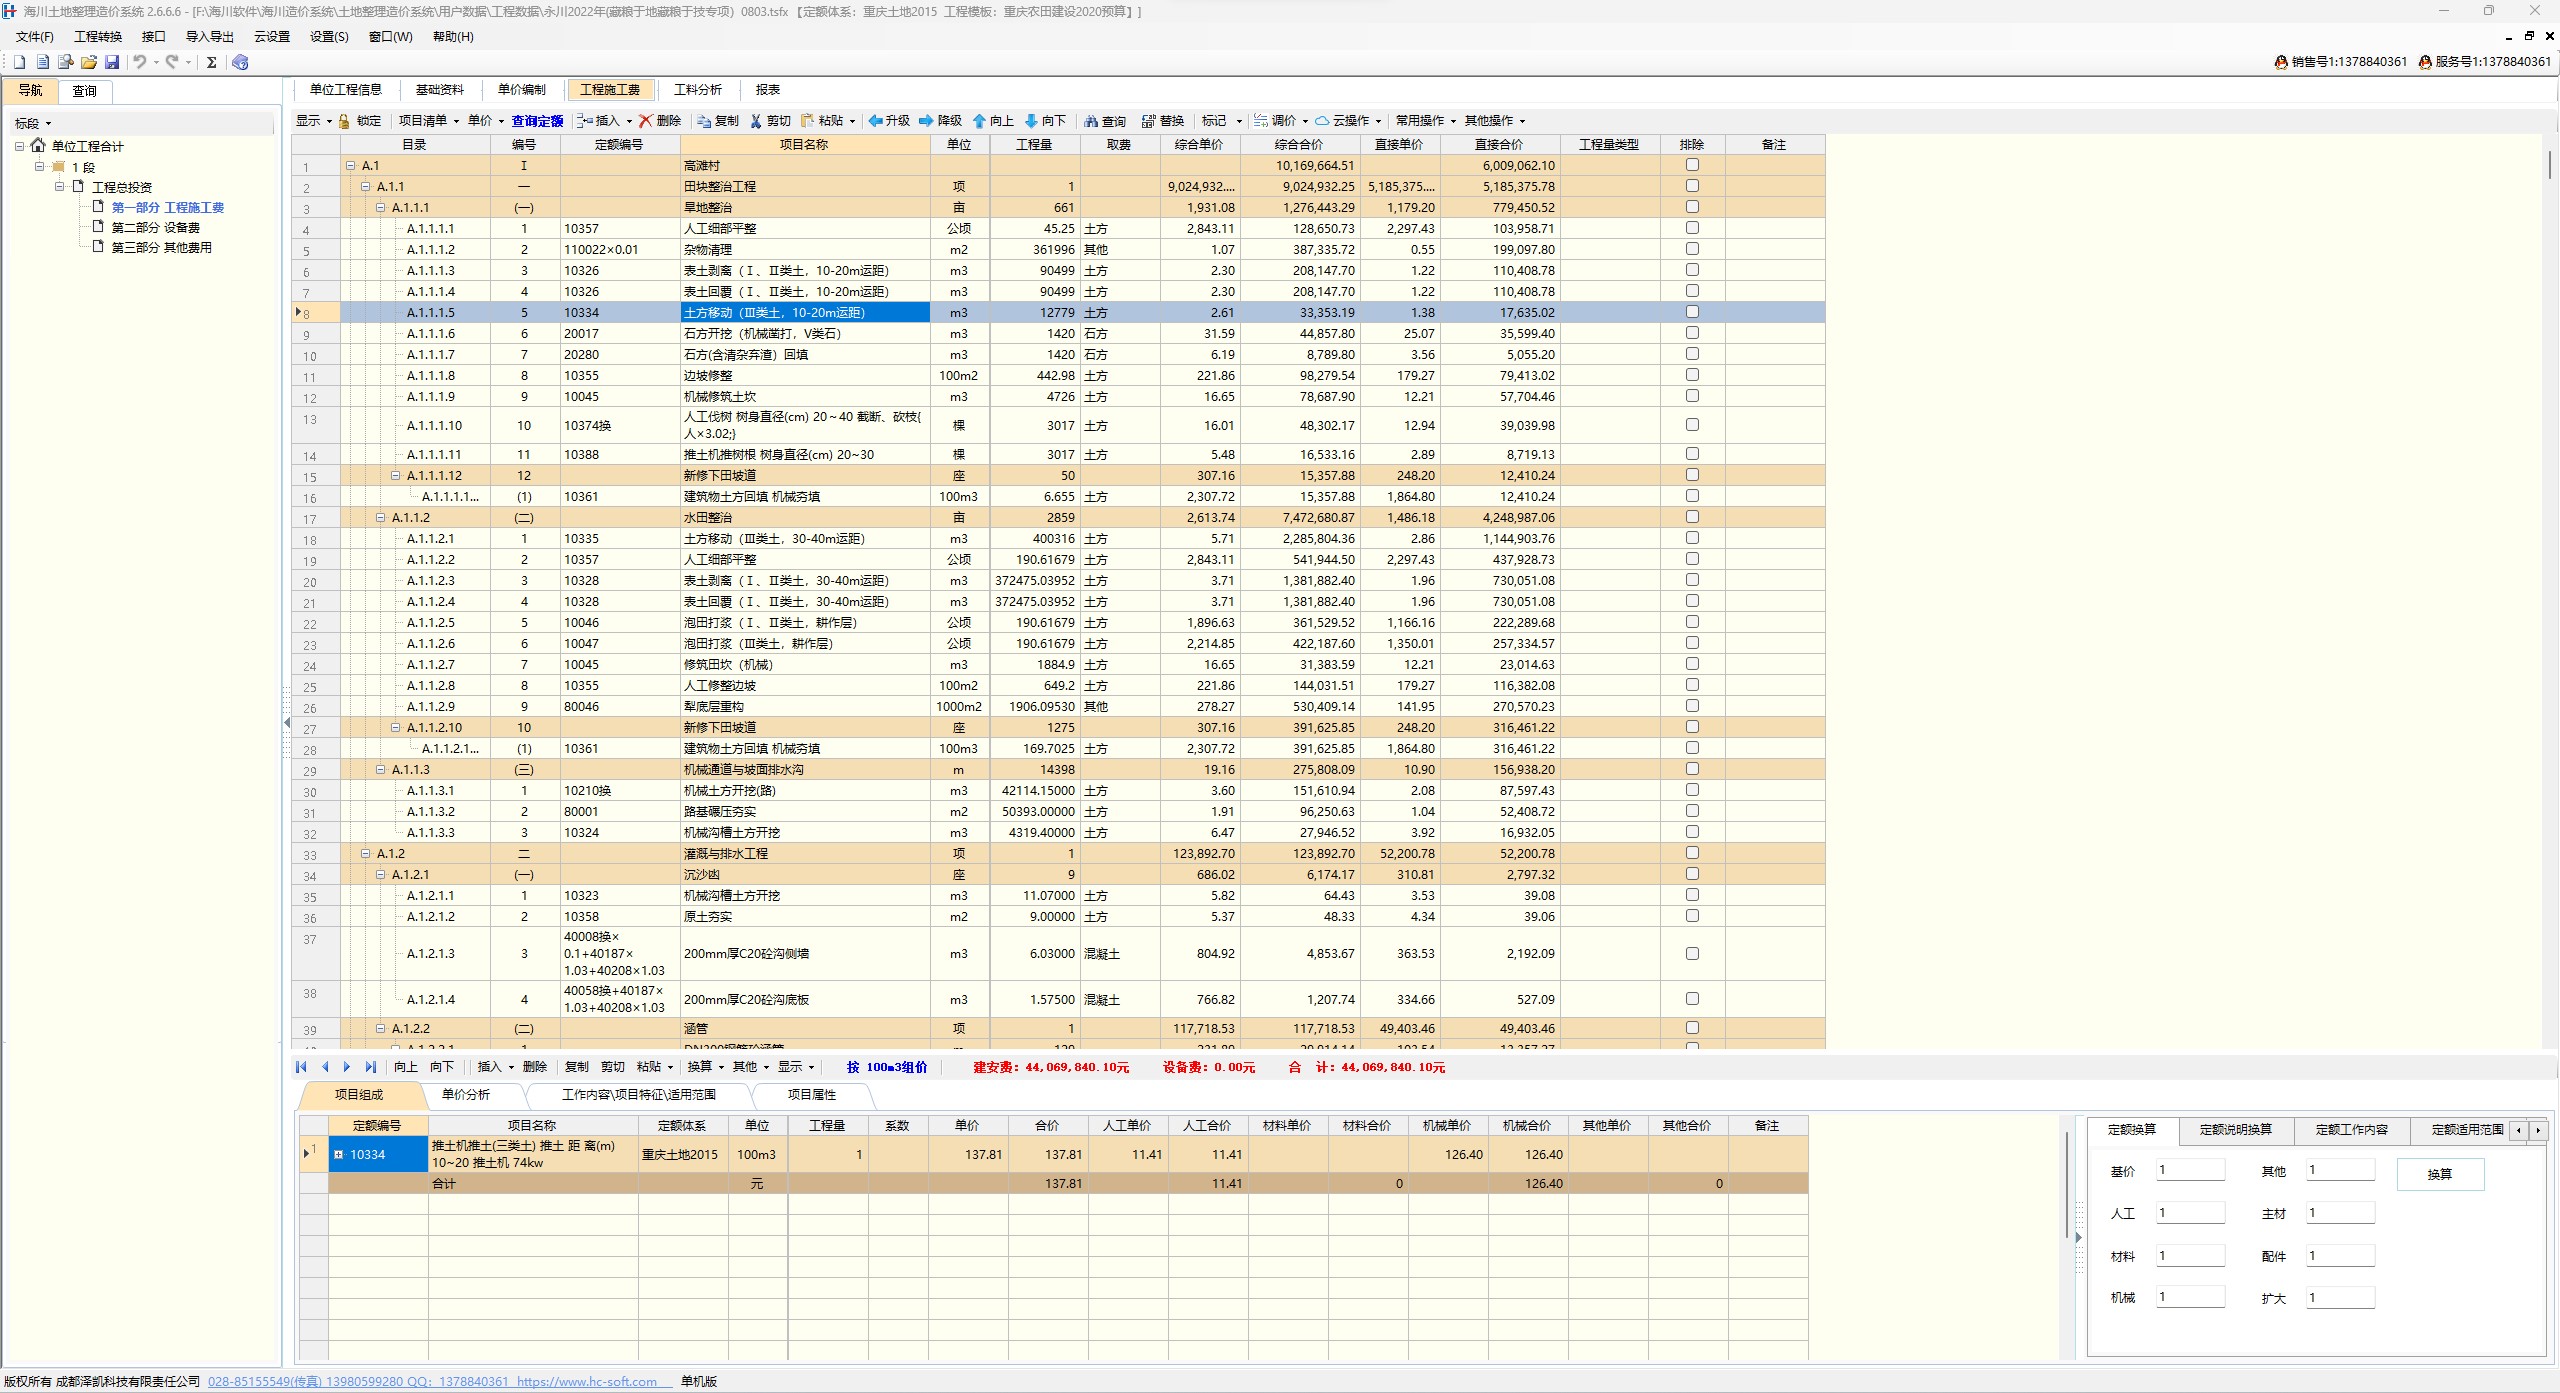
Task: Tick the 排除 checkbox for 田块整治工程
Action: (1692, 186)
